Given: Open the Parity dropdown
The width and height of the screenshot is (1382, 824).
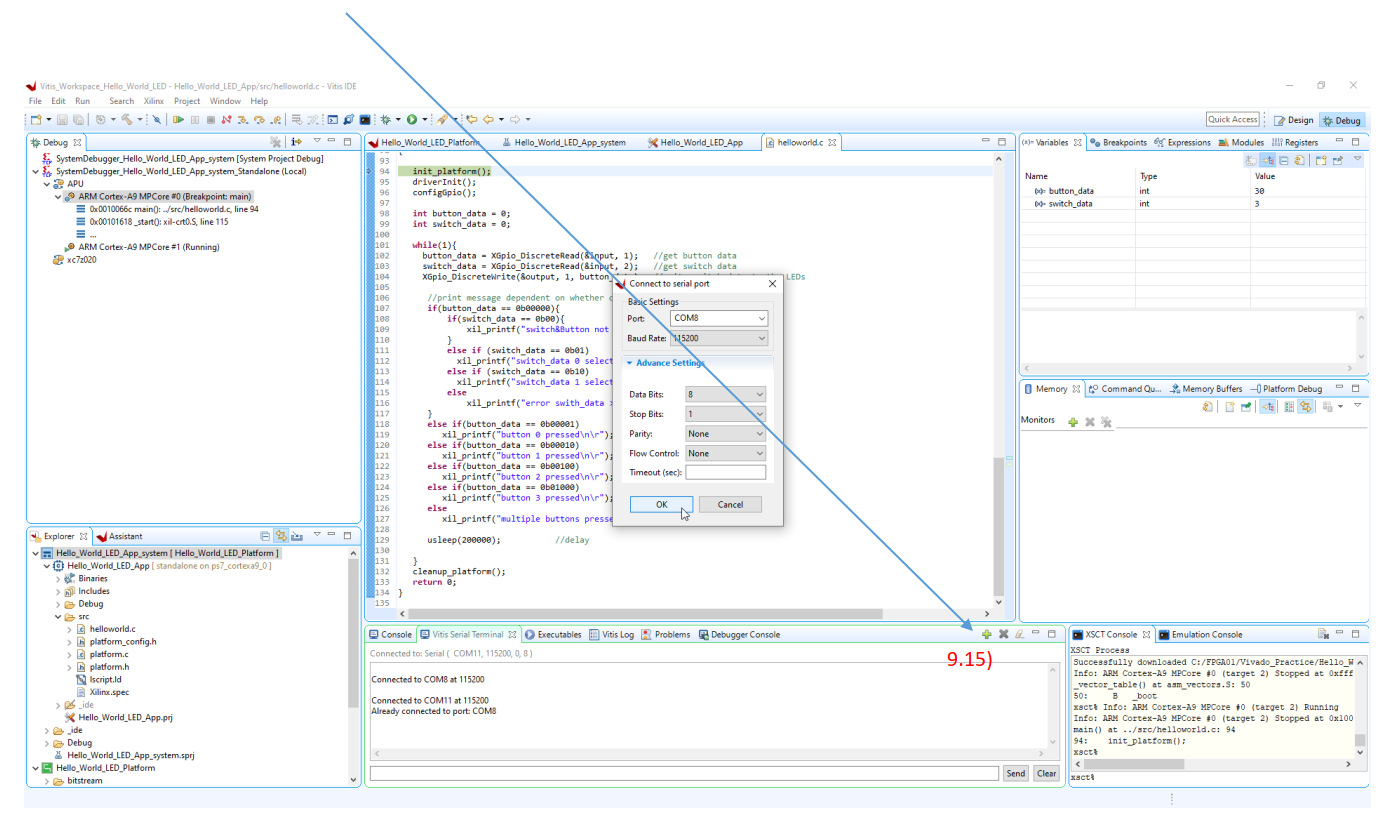Looking at the screenshot, I should 725,434.
